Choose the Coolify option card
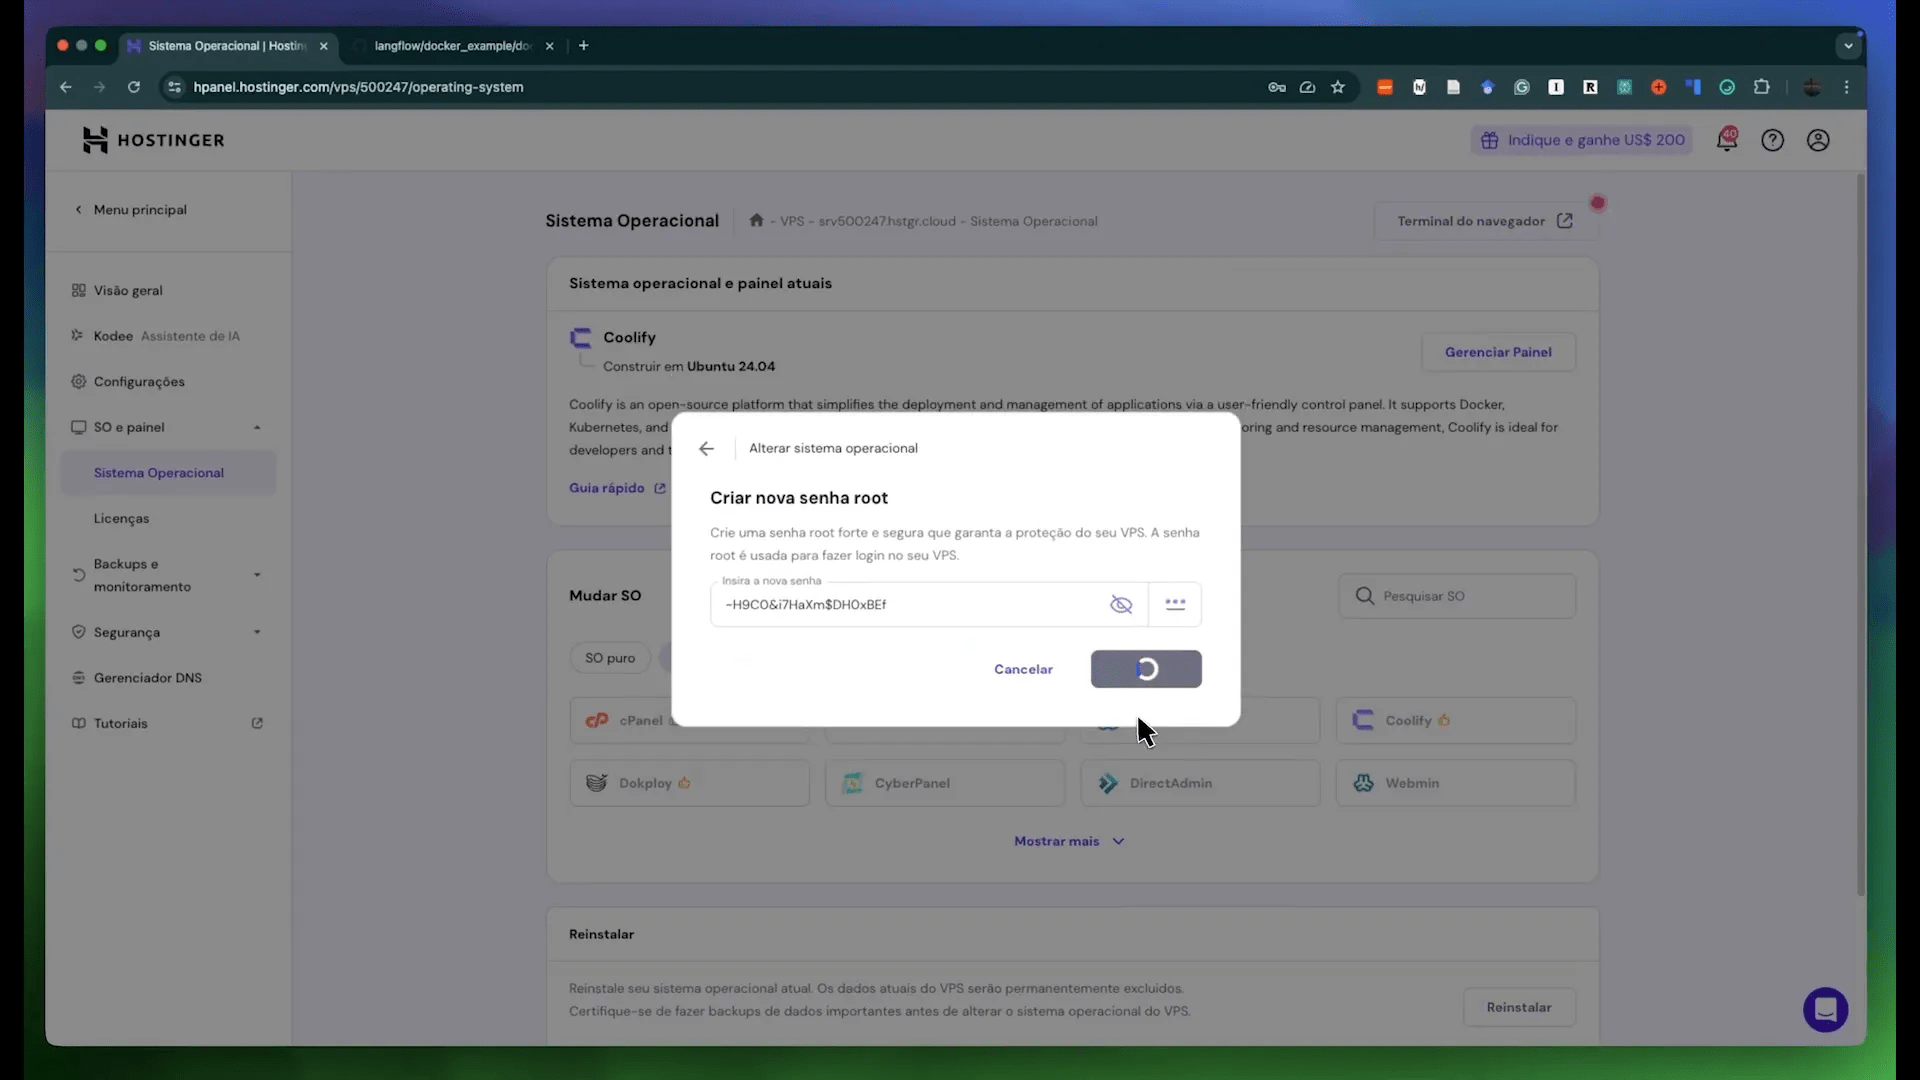The image size is (1920, 1080). (1456, 721)
